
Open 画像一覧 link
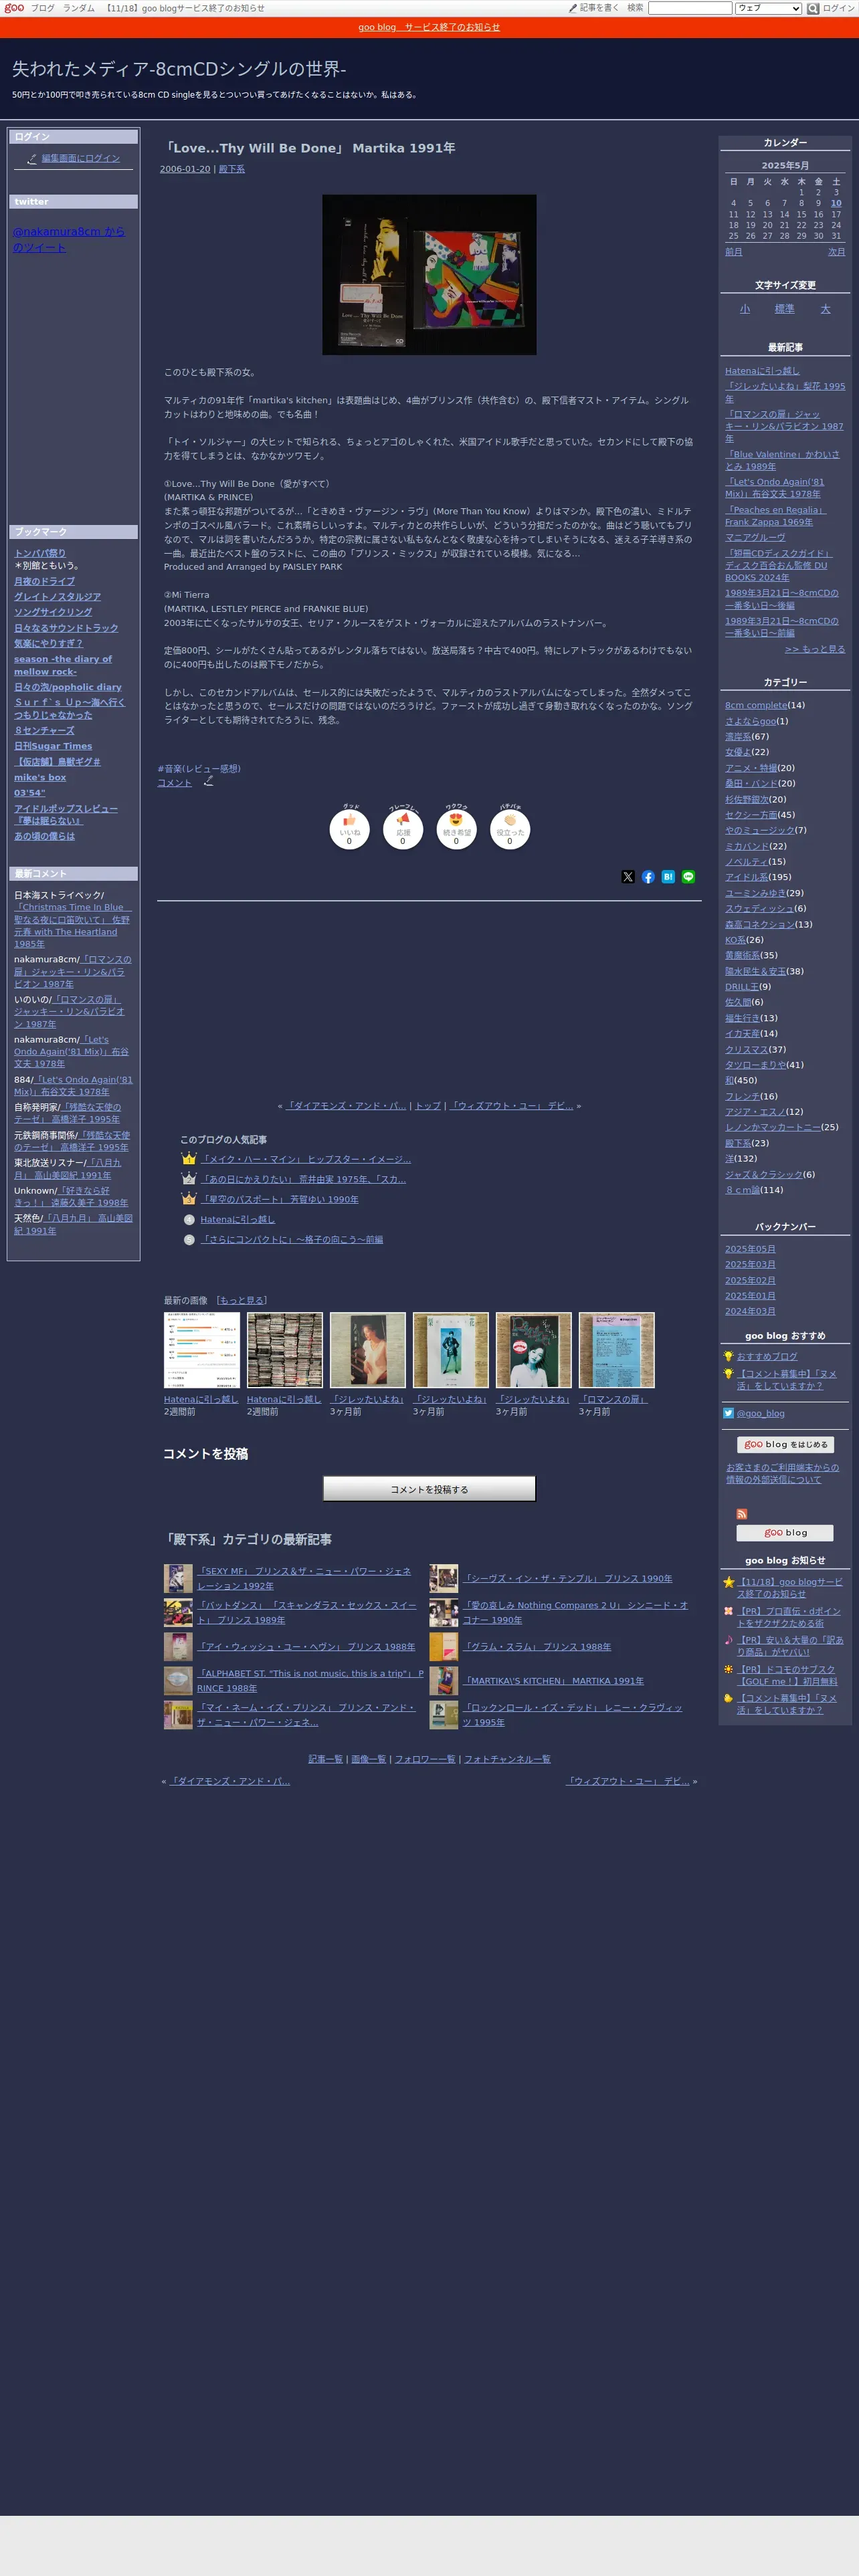pyautogui.click(x=368, y=1759)
